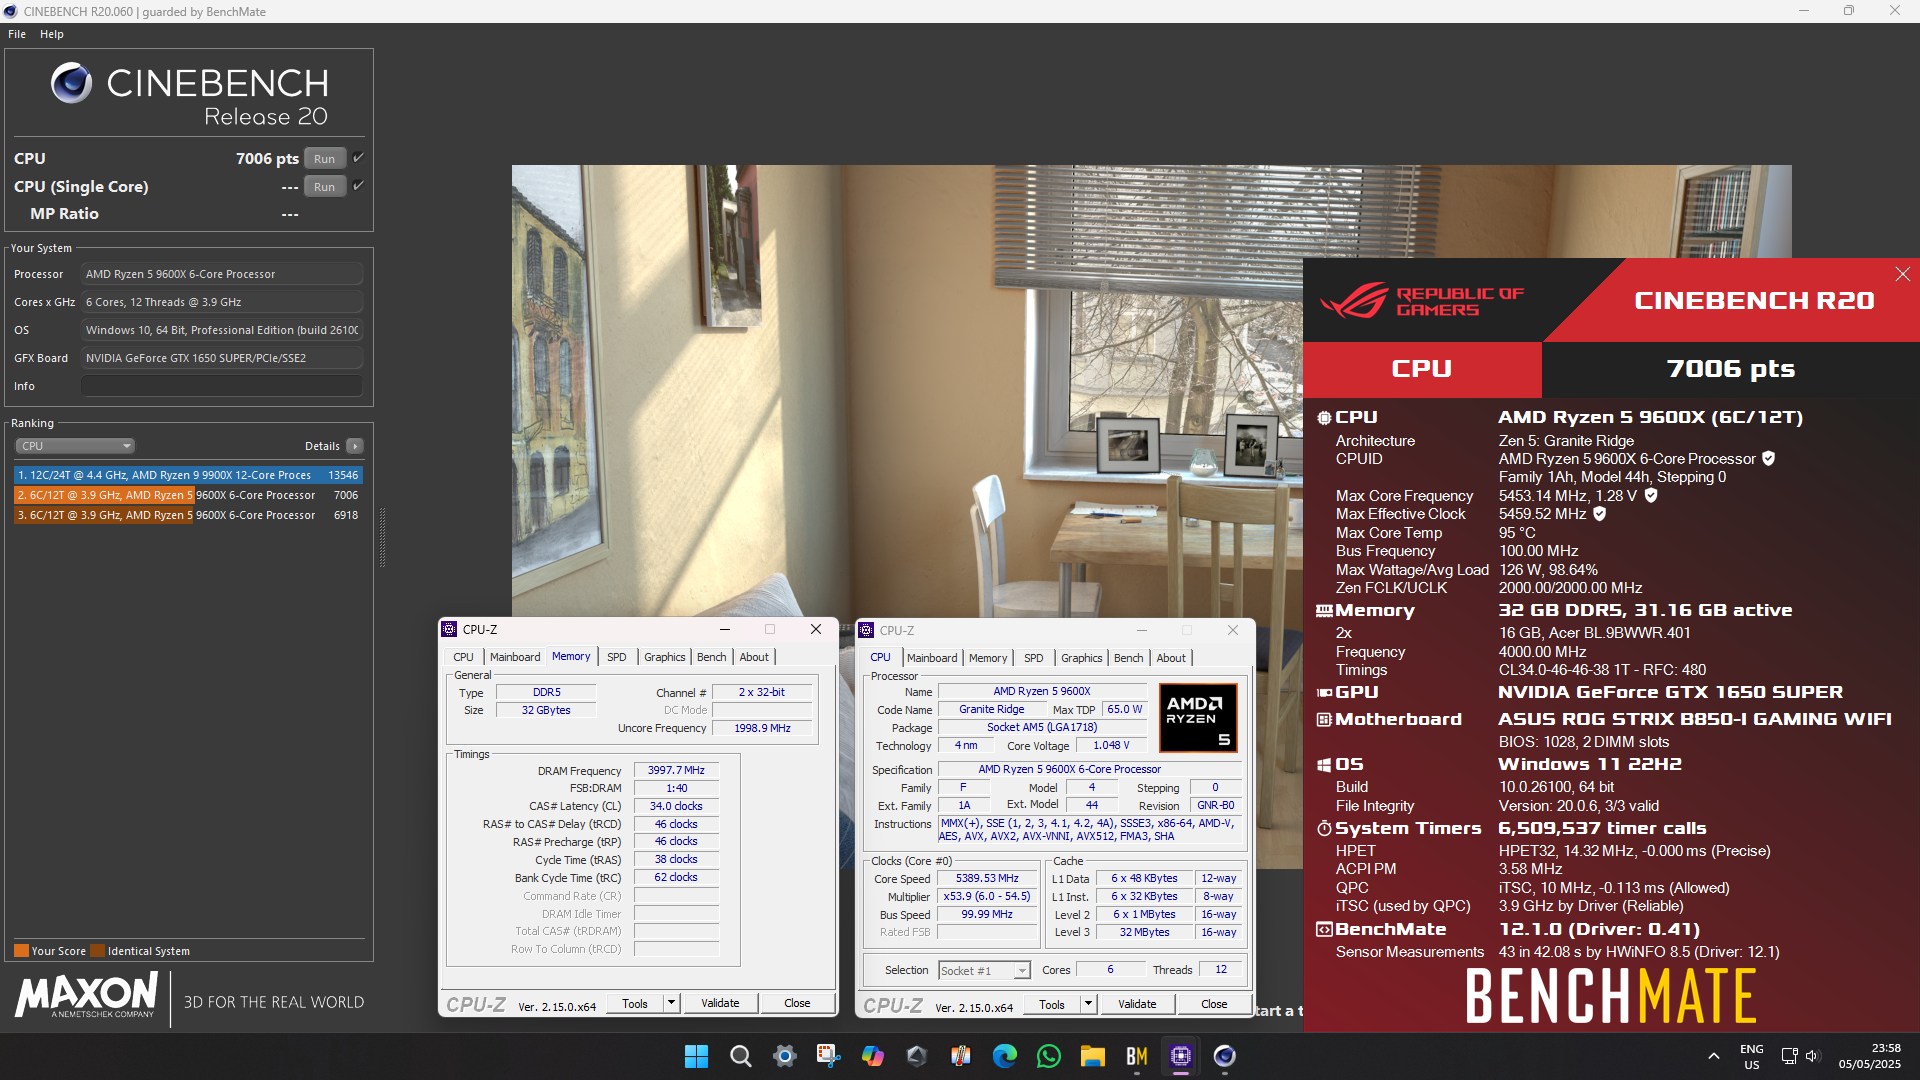The width and height of the screenshot is (1920, 1080).
Task: Open File Explorer from taskbar
Action: point(1092,1056)
